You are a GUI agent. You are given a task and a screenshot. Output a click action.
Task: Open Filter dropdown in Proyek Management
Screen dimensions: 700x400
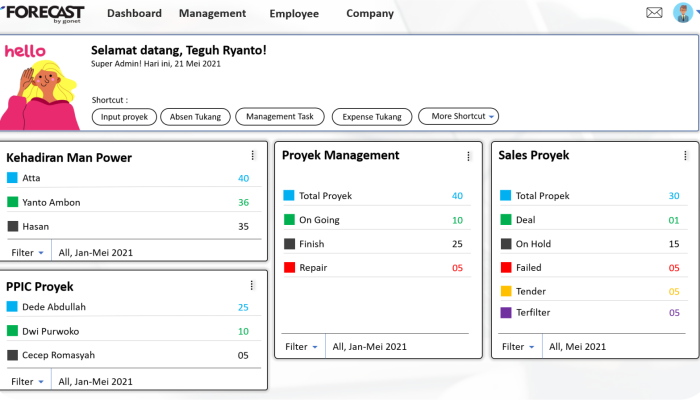[x=301, y=346]
